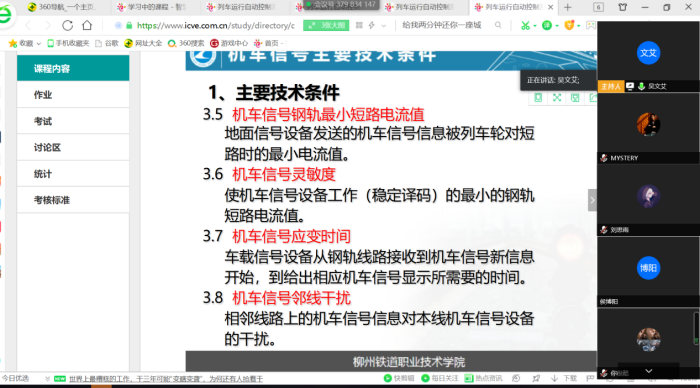Open the 网址大全 bookmark link
The image size is (700, 388).
tap(143, 43)
